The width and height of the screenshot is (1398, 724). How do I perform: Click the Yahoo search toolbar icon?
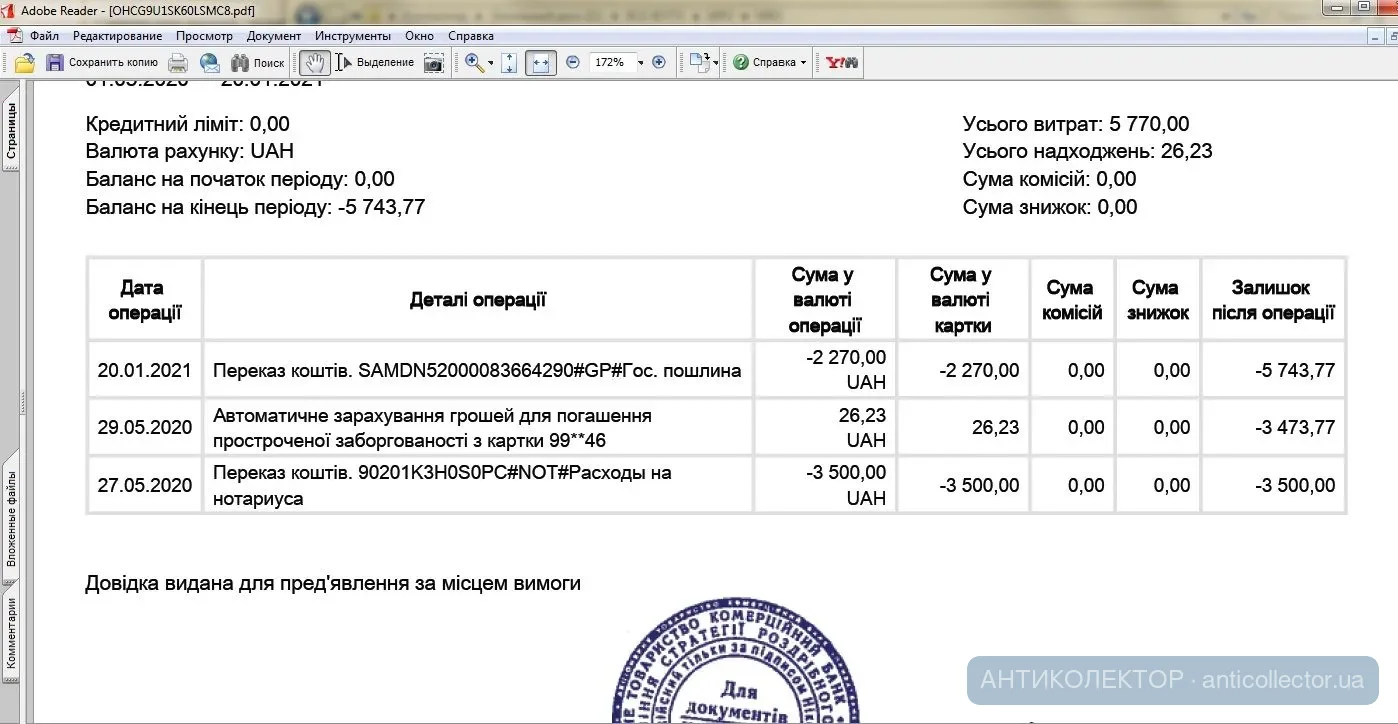(x=841, y=62)
